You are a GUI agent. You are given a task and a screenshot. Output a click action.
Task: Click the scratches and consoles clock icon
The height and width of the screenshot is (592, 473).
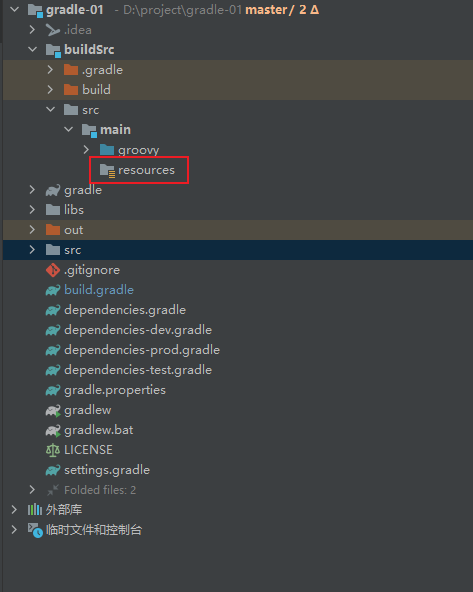coord(35,530)
